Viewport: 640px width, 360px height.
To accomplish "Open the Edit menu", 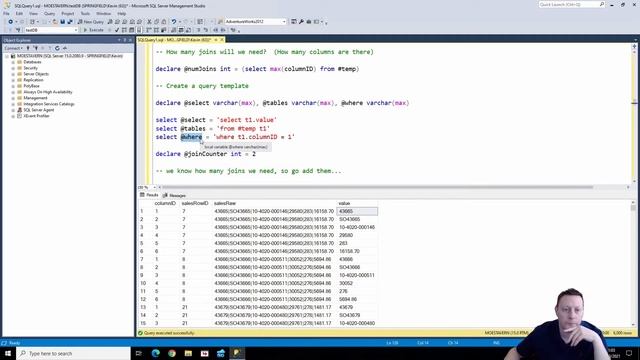I will click(x=19, y=13).
